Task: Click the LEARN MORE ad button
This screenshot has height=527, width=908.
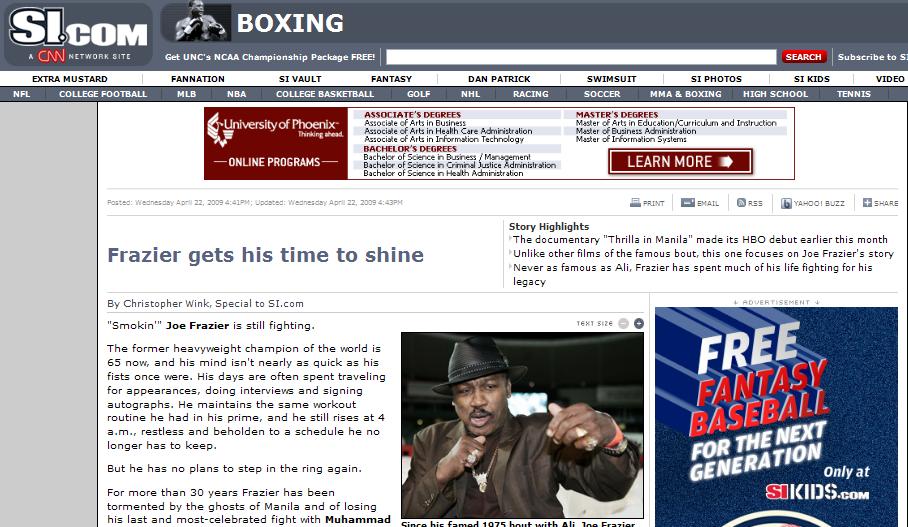Action: click(680, 162)
